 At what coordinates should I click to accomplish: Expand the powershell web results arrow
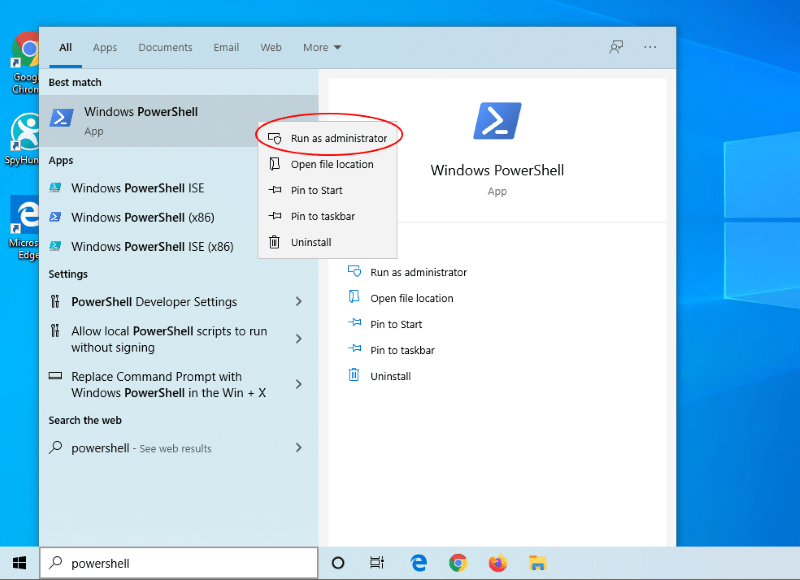click(299, 447)
